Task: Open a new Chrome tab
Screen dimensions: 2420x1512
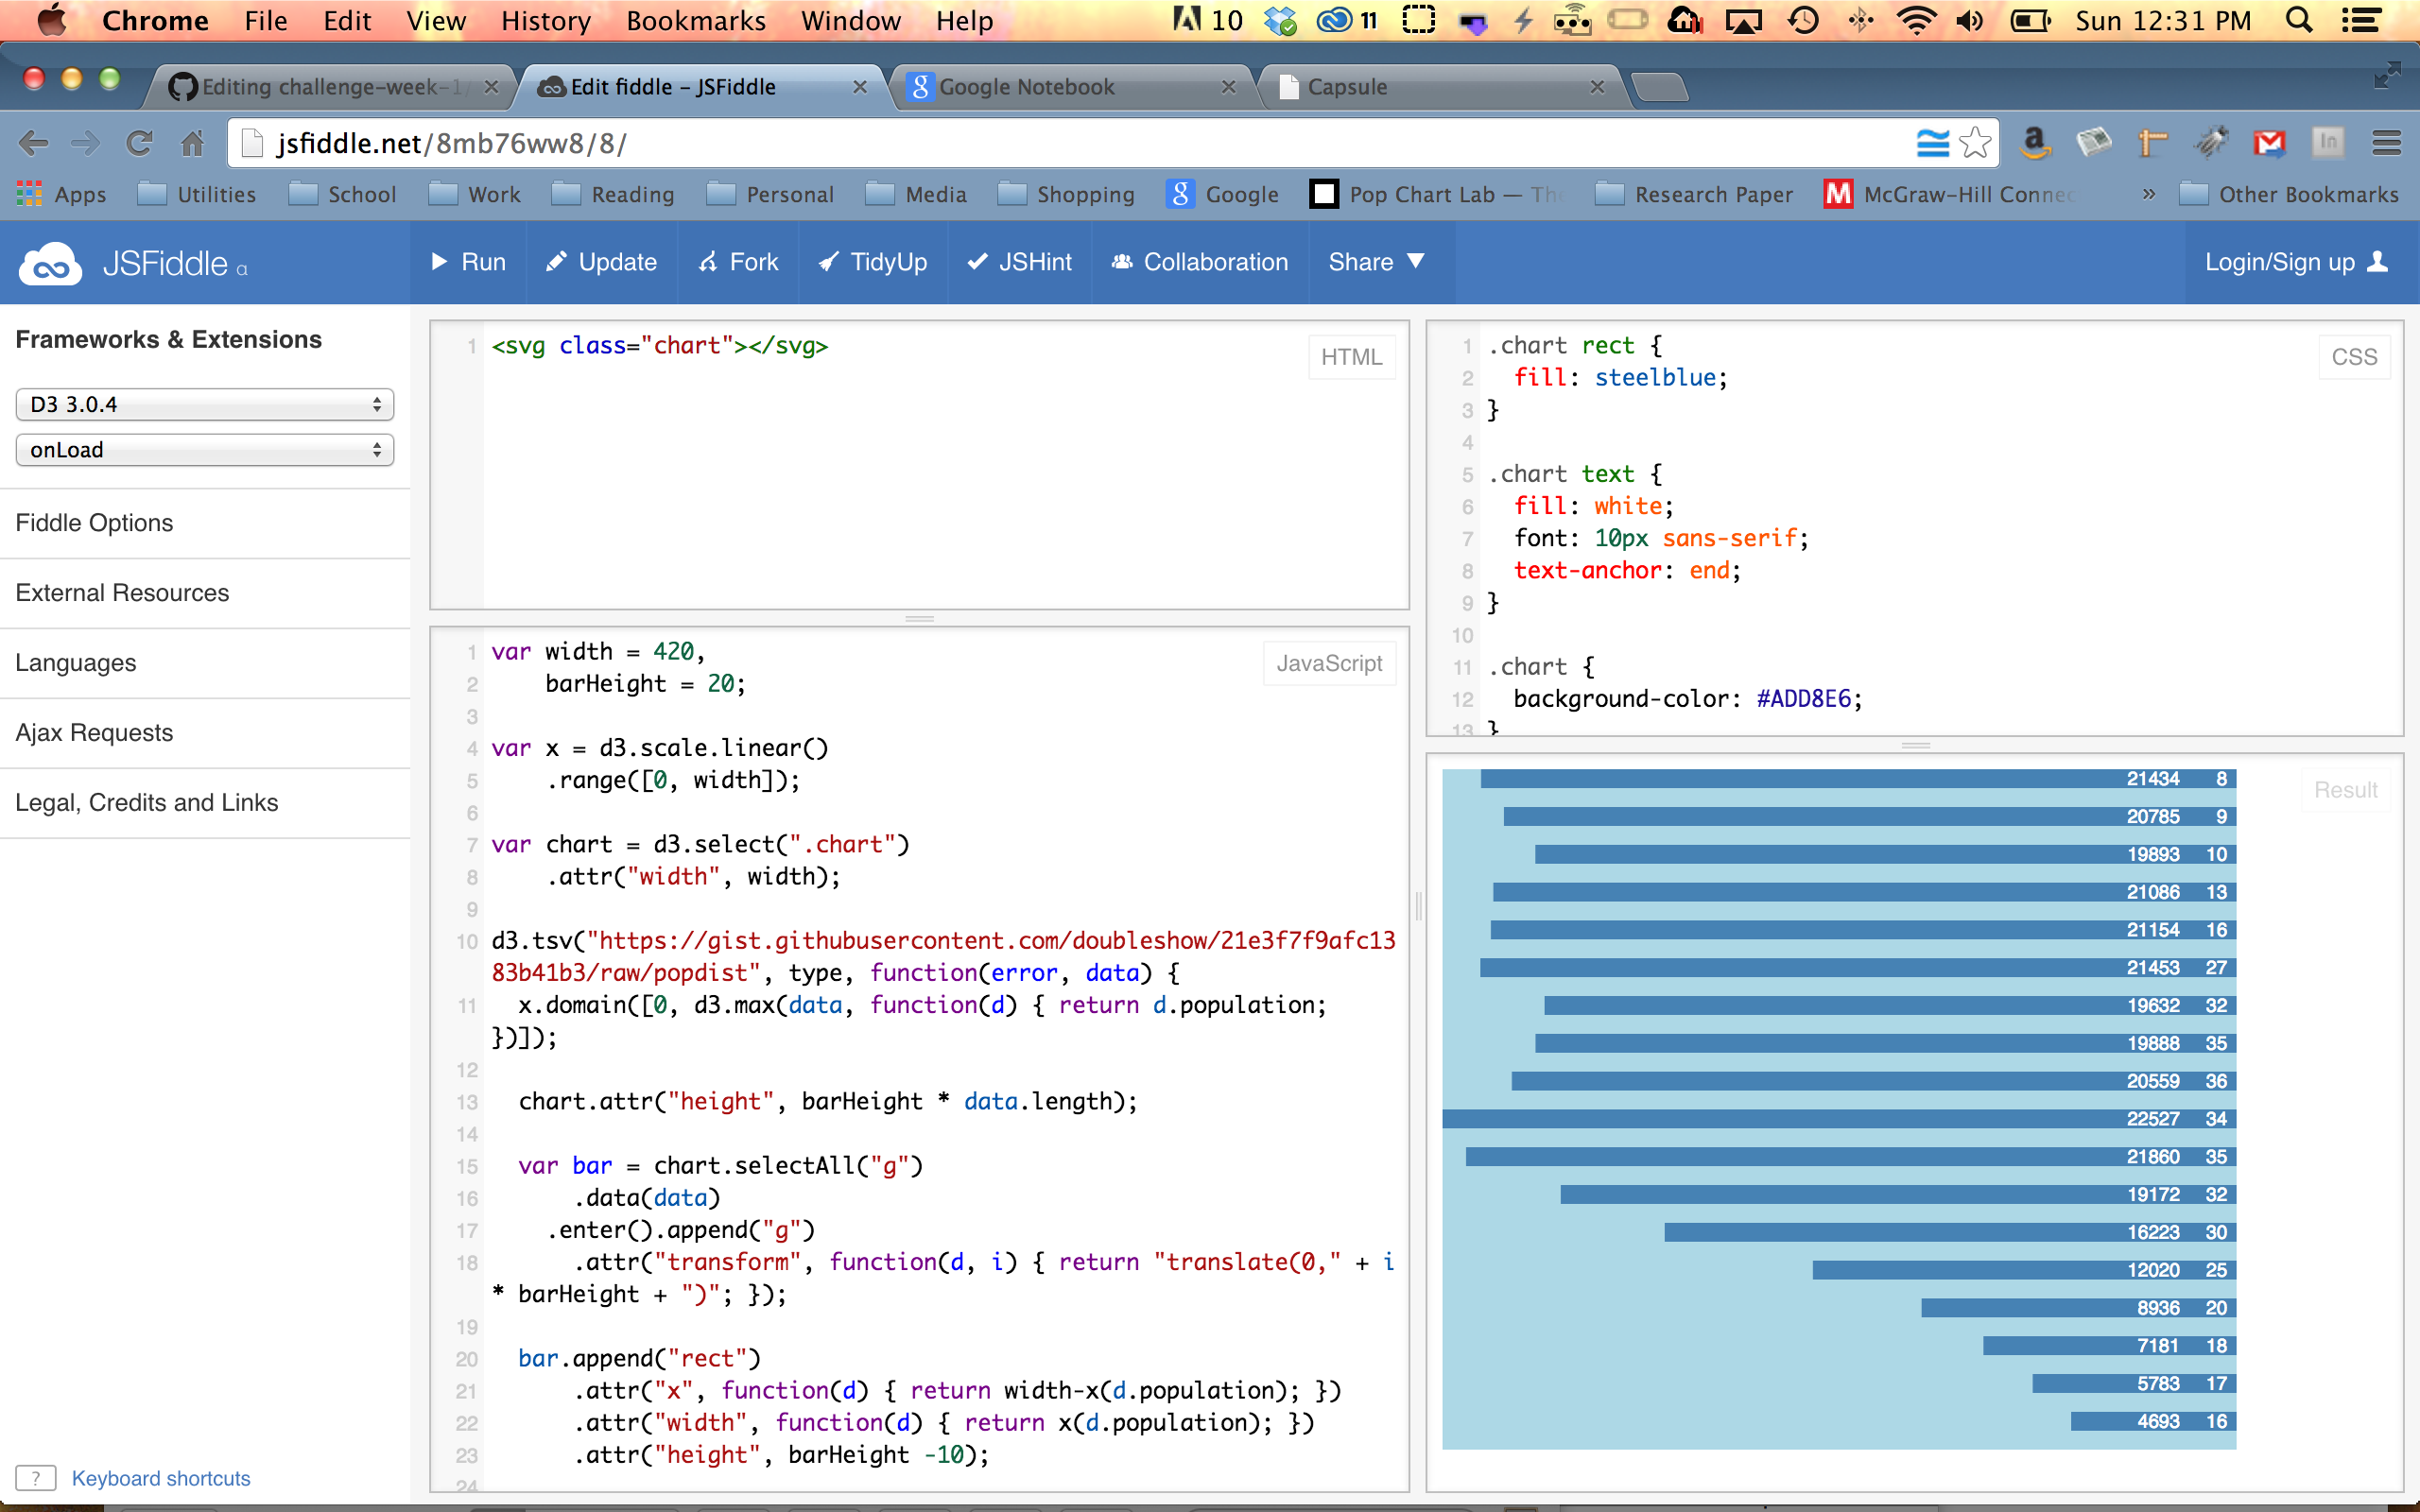Action: click(1660, 88)
